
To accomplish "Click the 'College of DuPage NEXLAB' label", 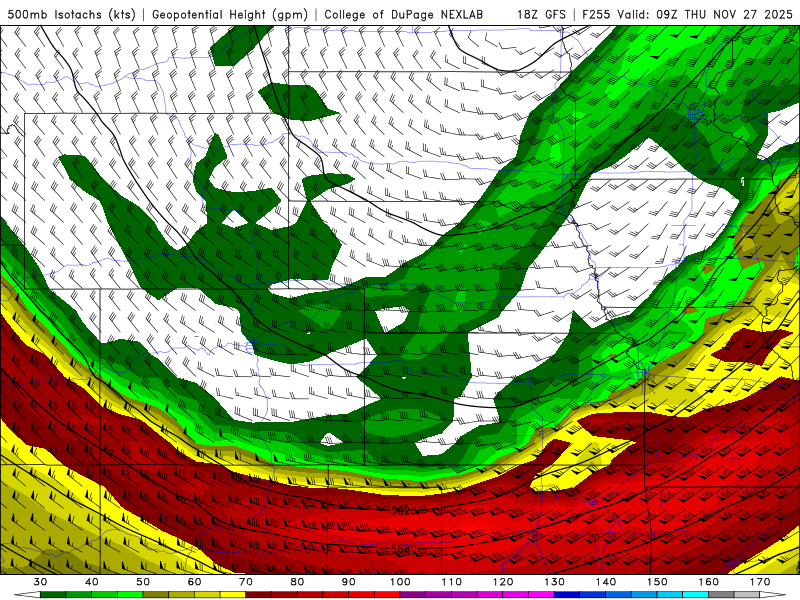I will pyautogui.click(x=404, y=14).
